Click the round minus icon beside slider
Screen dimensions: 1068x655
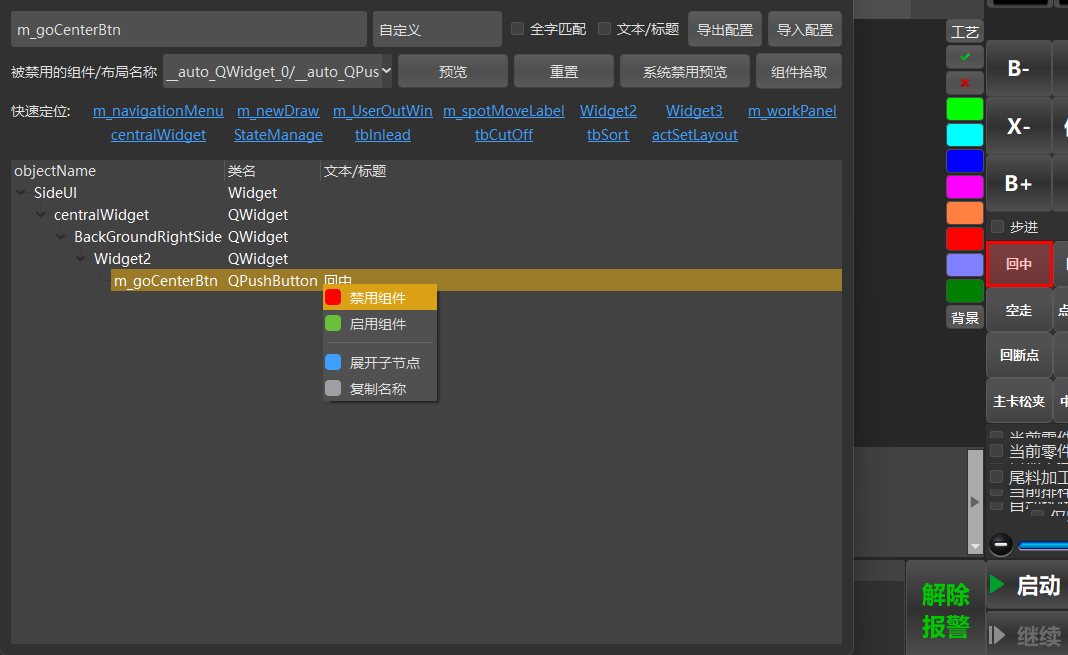1001,544
